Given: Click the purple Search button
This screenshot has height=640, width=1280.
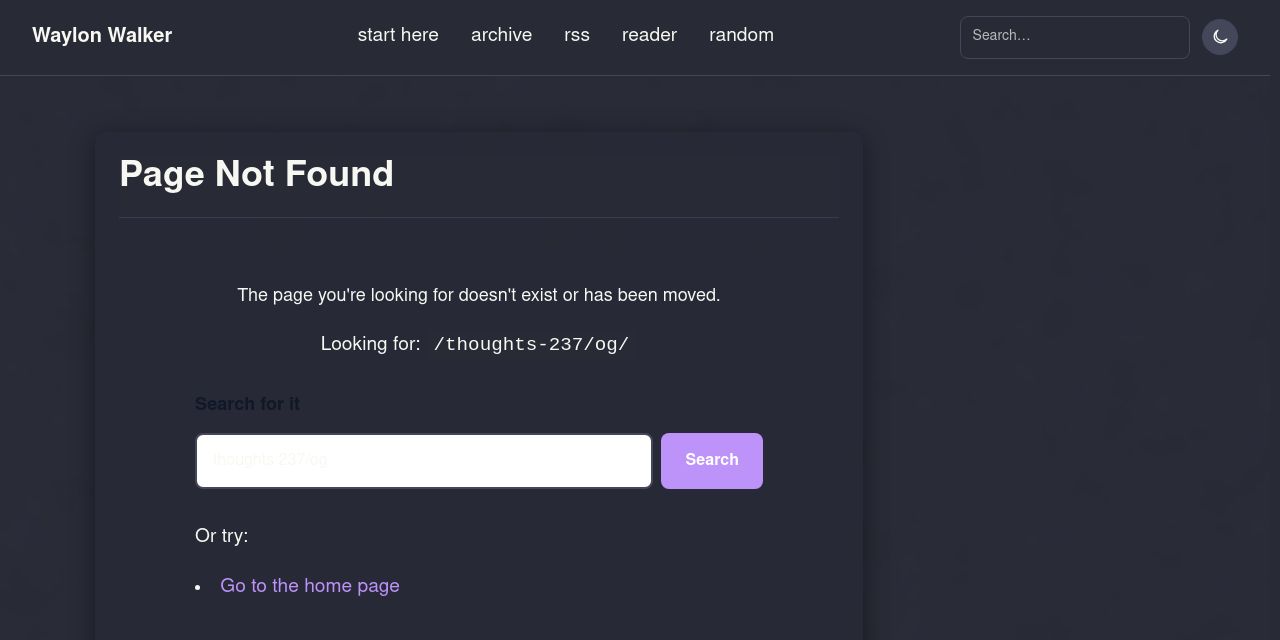Looking at the screenshot, I should click(712, 461).
